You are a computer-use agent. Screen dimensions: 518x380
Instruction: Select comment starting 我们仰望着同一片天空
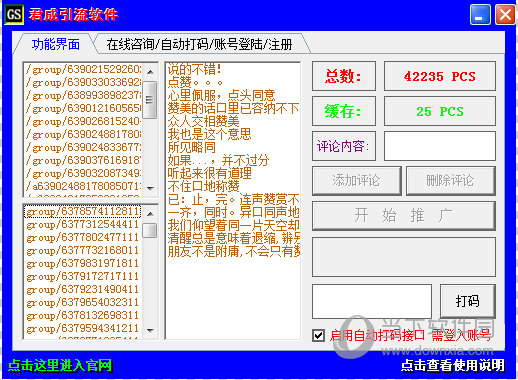tap(233, 225)
